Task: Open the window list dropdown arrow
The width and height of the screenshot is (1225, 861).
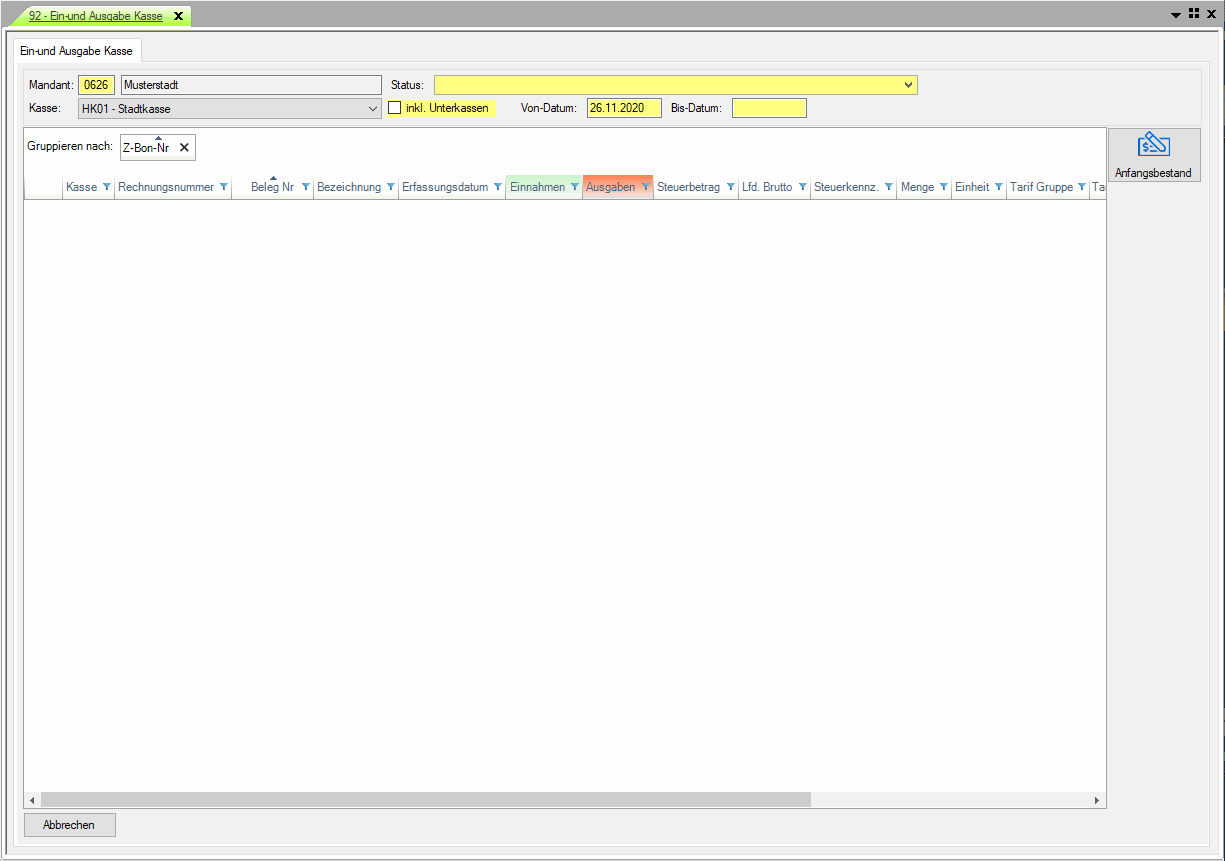Action: click(1176, 15)
